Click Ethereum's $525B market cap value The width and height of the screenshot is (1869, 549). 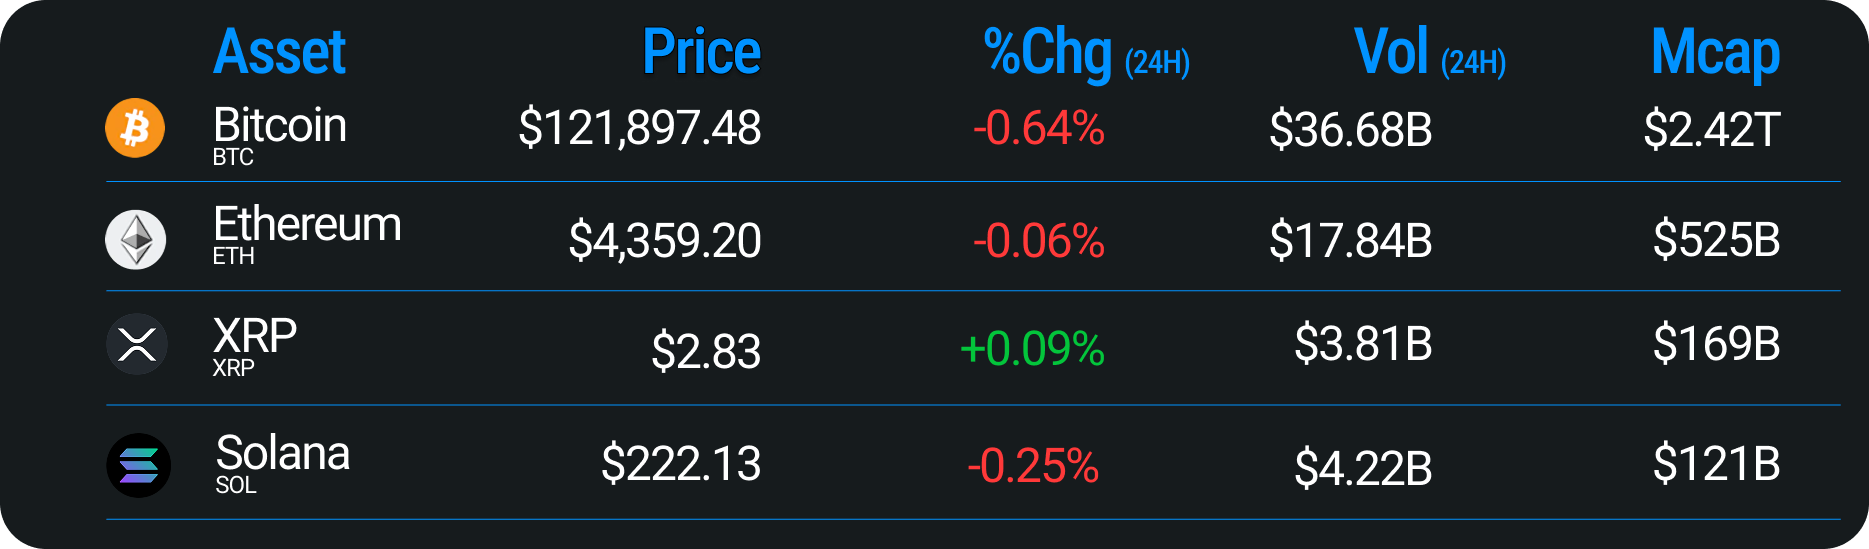[x=1716, y=240]
